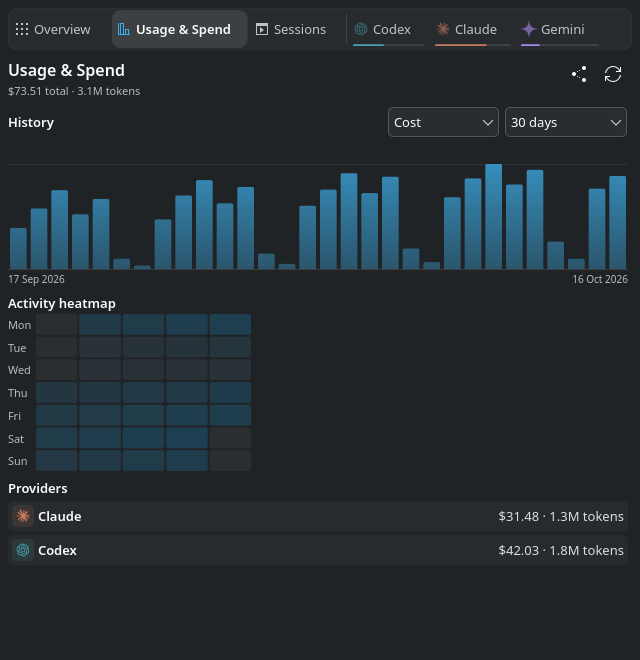The width and height of the screenshot is (640, 660).
Task: Click '$42.03 · 1.8M tokens' value
Action: (561, 551)
